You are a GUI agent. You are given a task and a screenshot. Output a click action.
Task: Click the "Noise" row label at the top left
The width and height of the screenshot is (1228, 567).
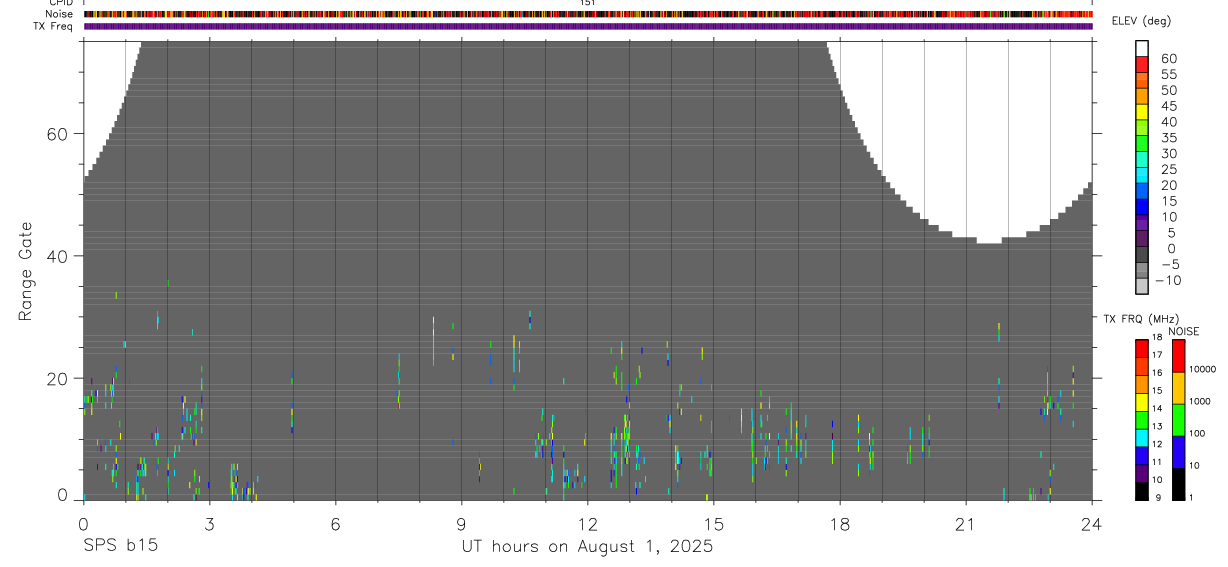tap(59, 14)
